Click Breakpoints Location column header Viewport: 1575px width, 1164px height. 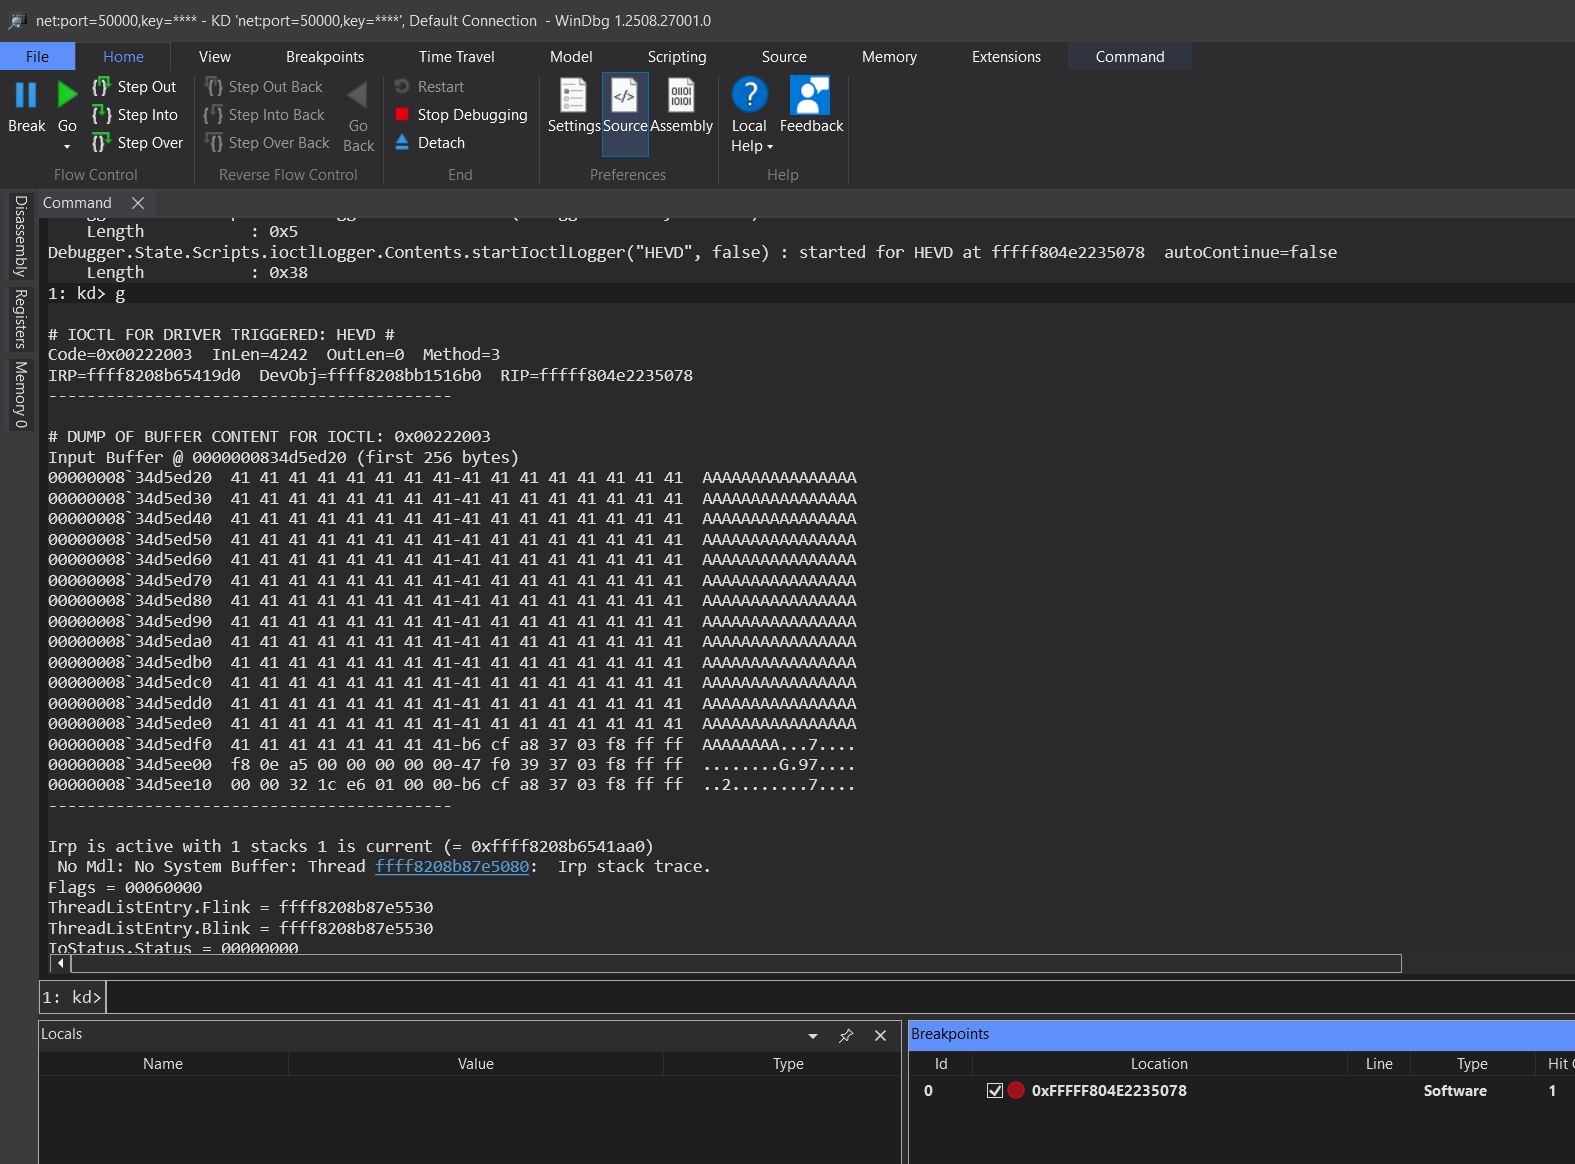[x=1159, y=1064]
